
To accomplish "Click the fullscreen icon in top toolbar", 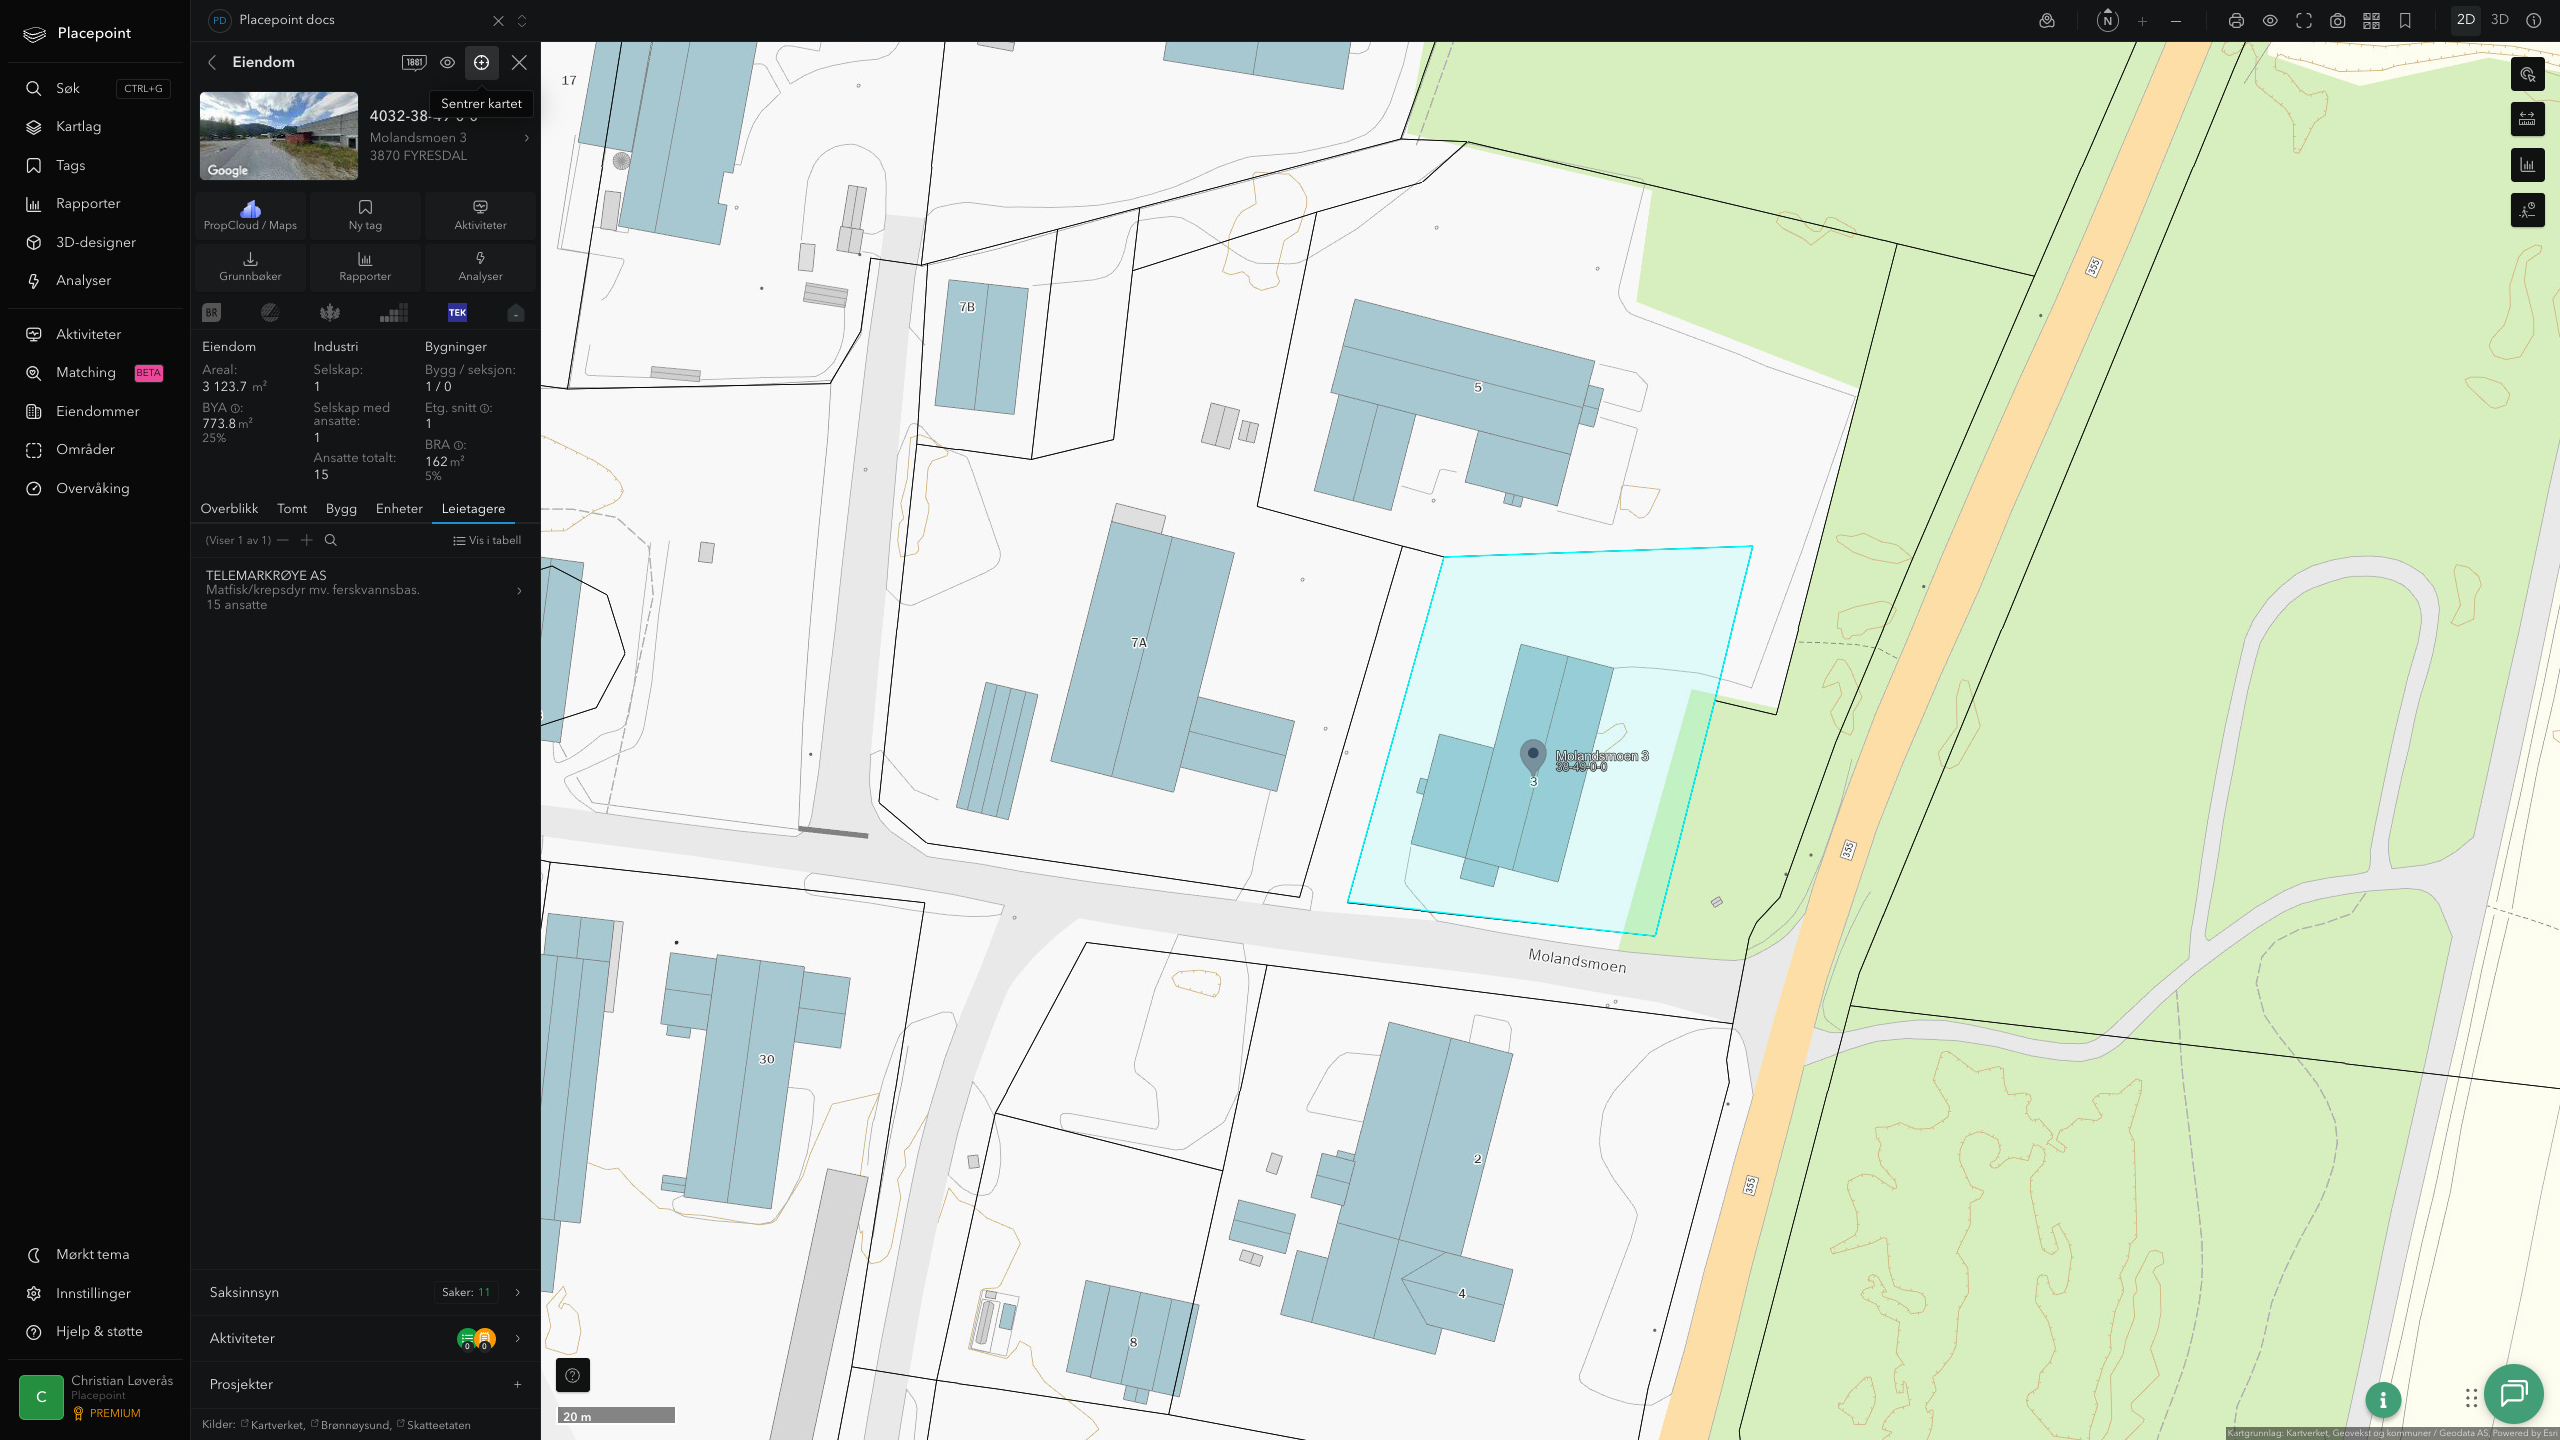I will 2304,20.
